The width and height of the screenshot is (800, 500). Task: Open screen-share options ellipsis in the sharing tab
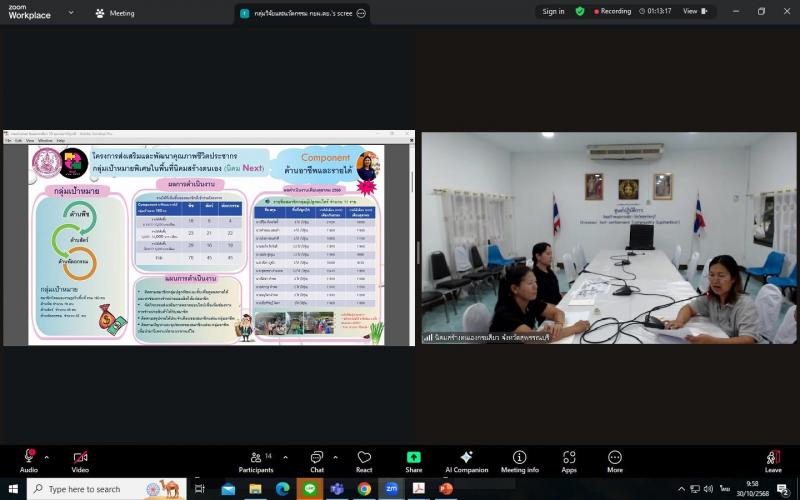point(361,13)
